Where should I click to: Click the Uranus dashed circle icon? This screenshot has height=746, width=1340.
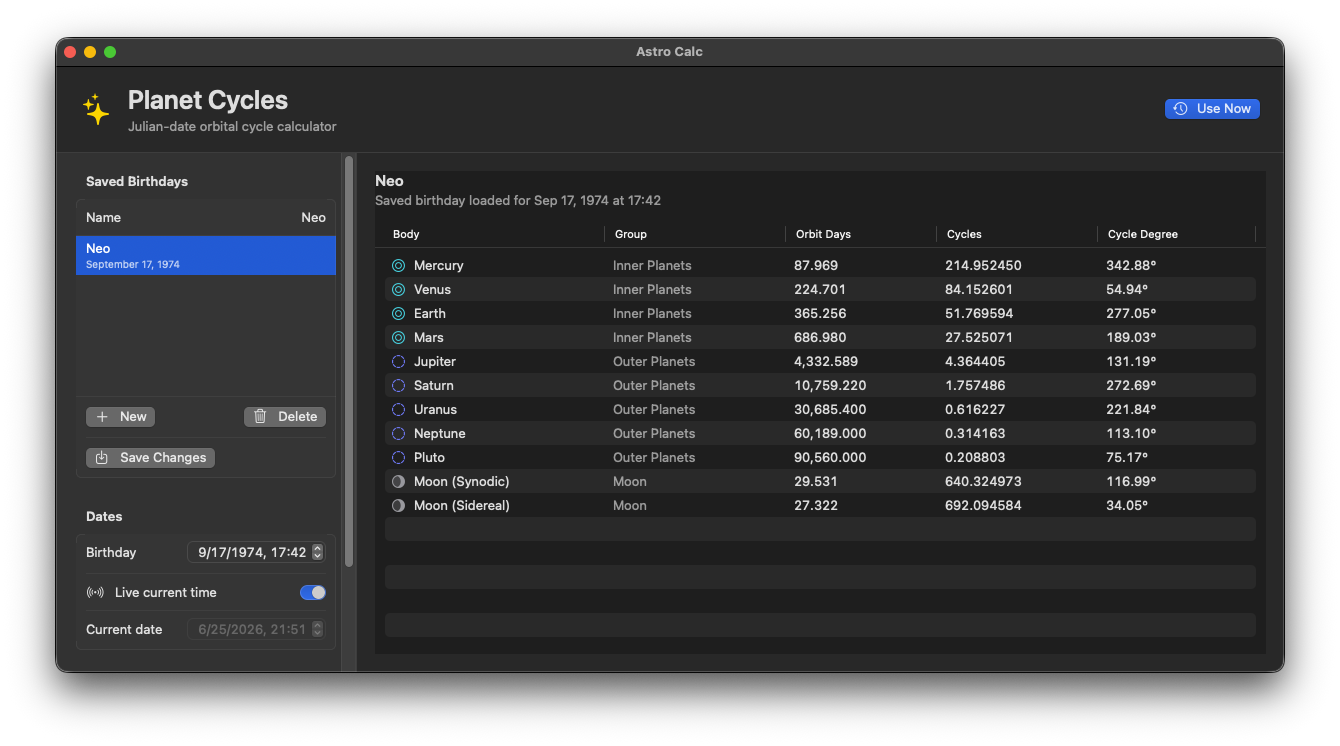pyautogui.click(x=398, y=410)
